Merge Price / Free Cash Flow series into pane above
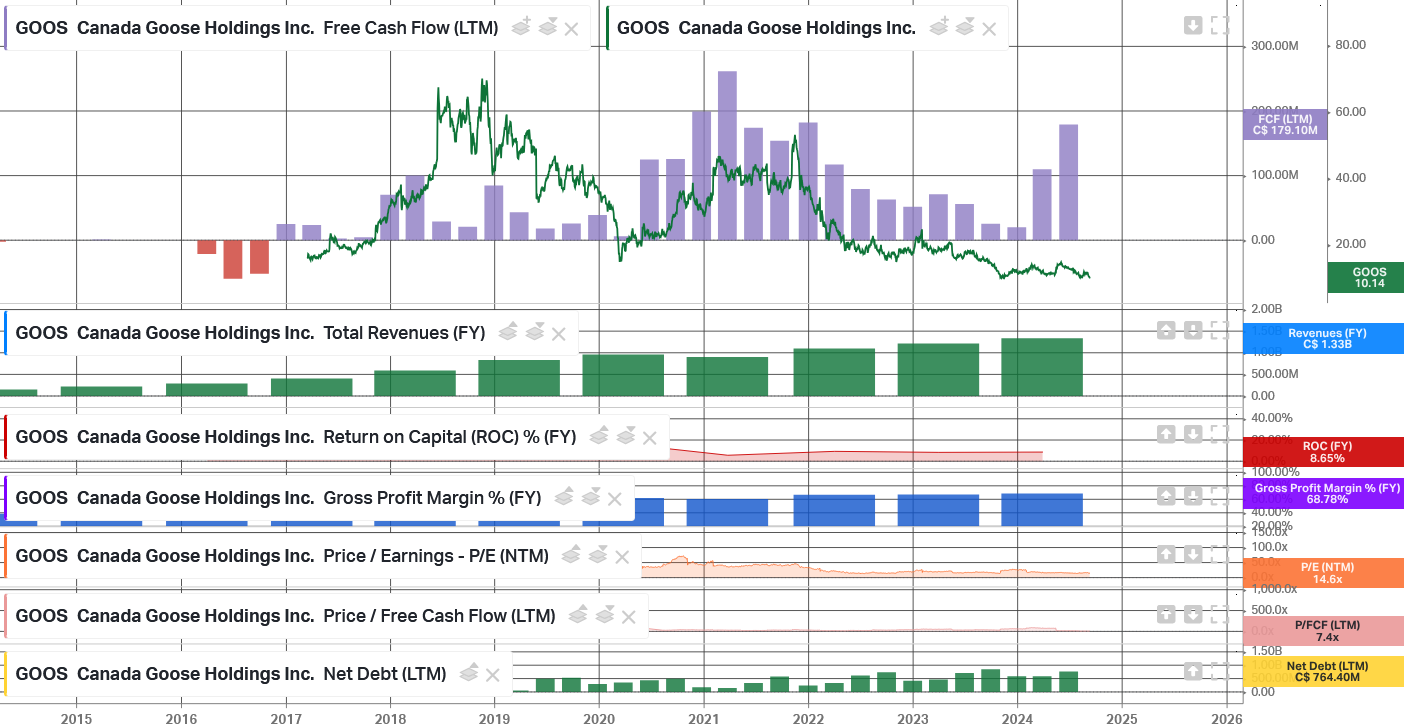This screenshot has height=725, width=1404. point(578,615)
